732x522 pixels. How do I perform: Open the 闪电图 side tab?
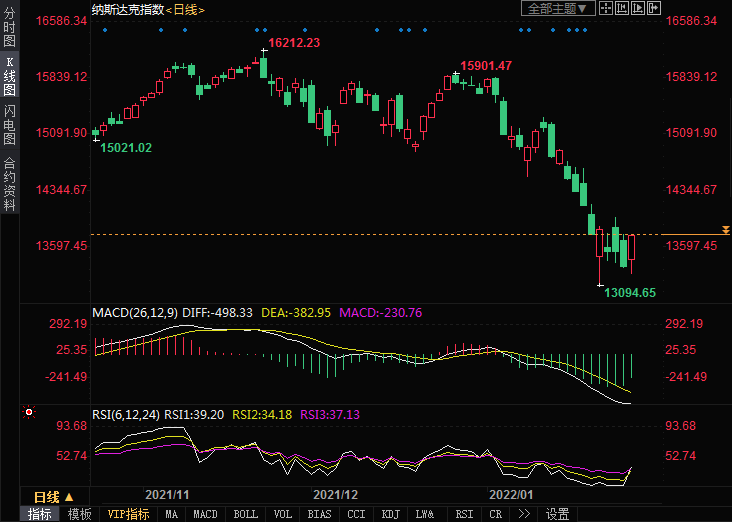pos(9,124)
